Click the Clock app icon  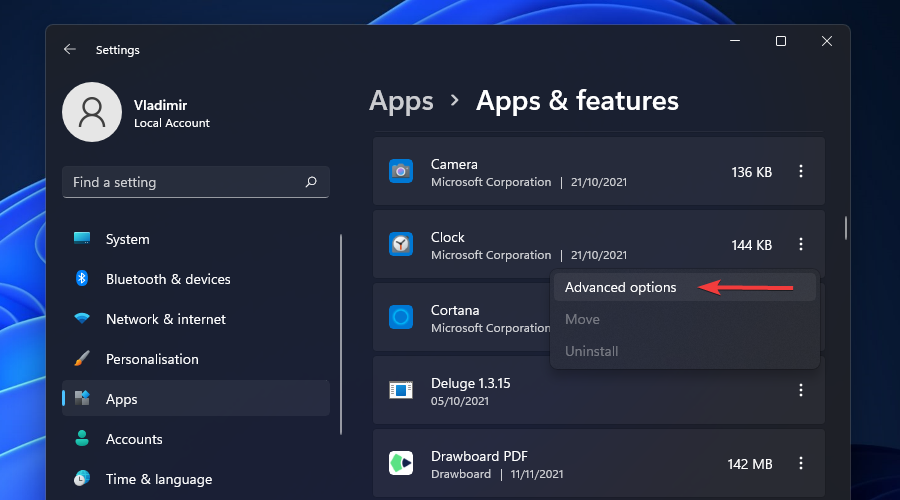401,244
